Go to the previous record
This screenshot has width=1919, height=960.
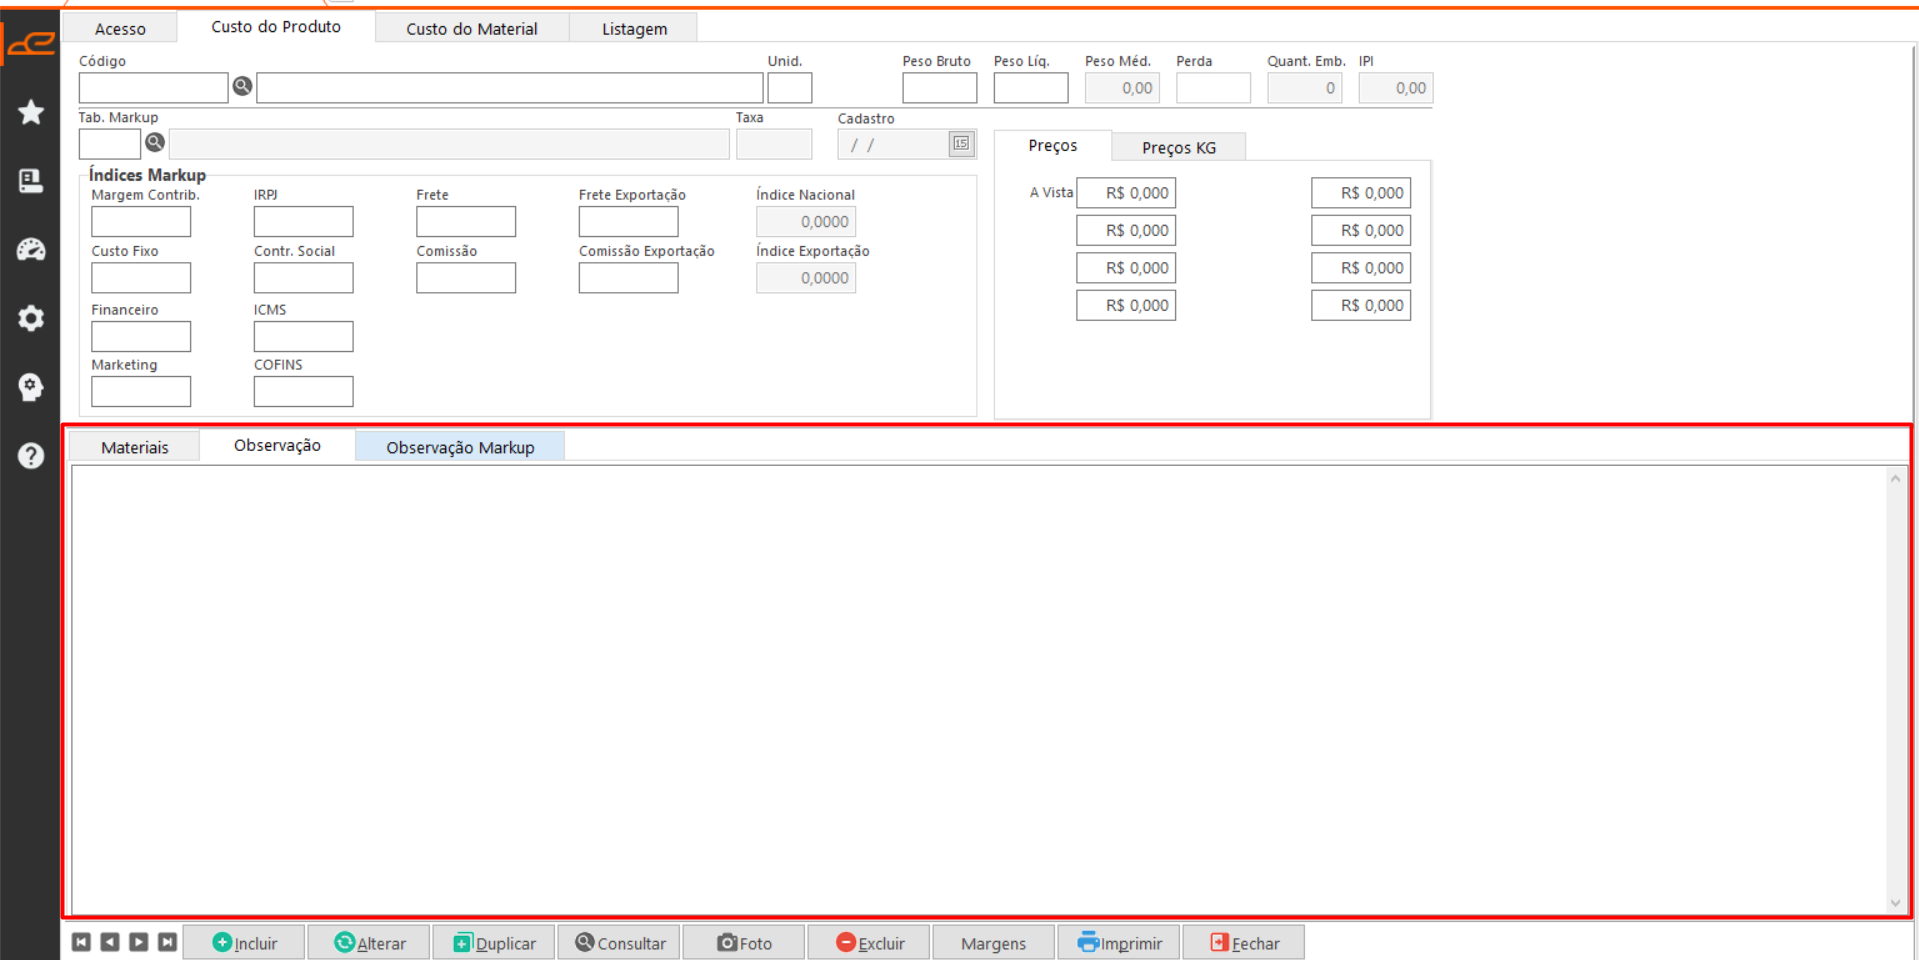click(x=110, y=942)
